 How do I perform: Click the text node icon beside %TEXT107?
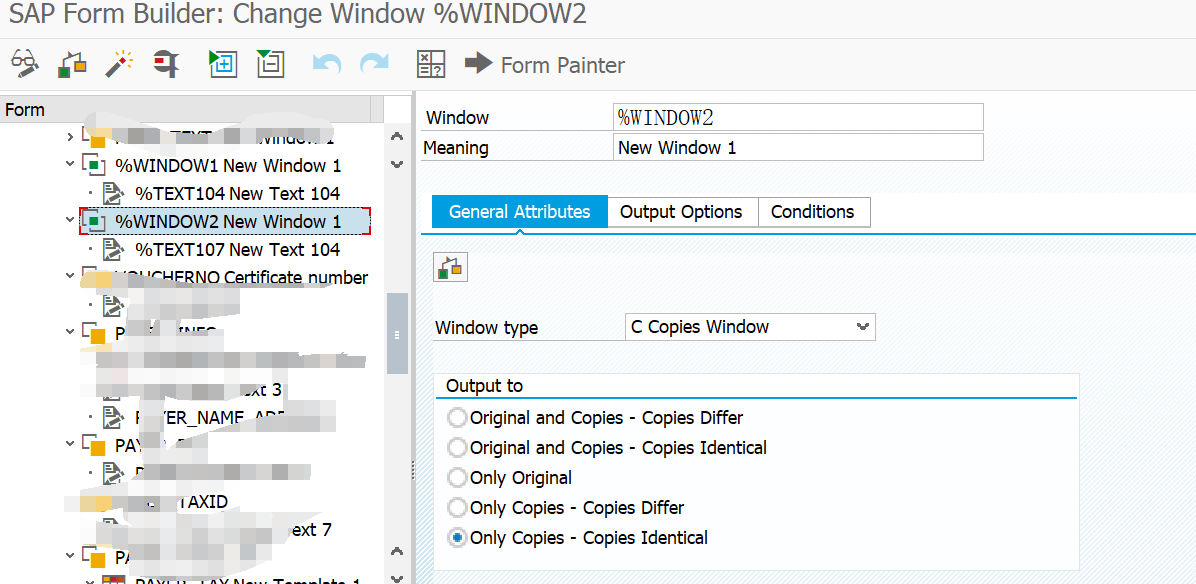pyautogui.click(x=114, y=249)
